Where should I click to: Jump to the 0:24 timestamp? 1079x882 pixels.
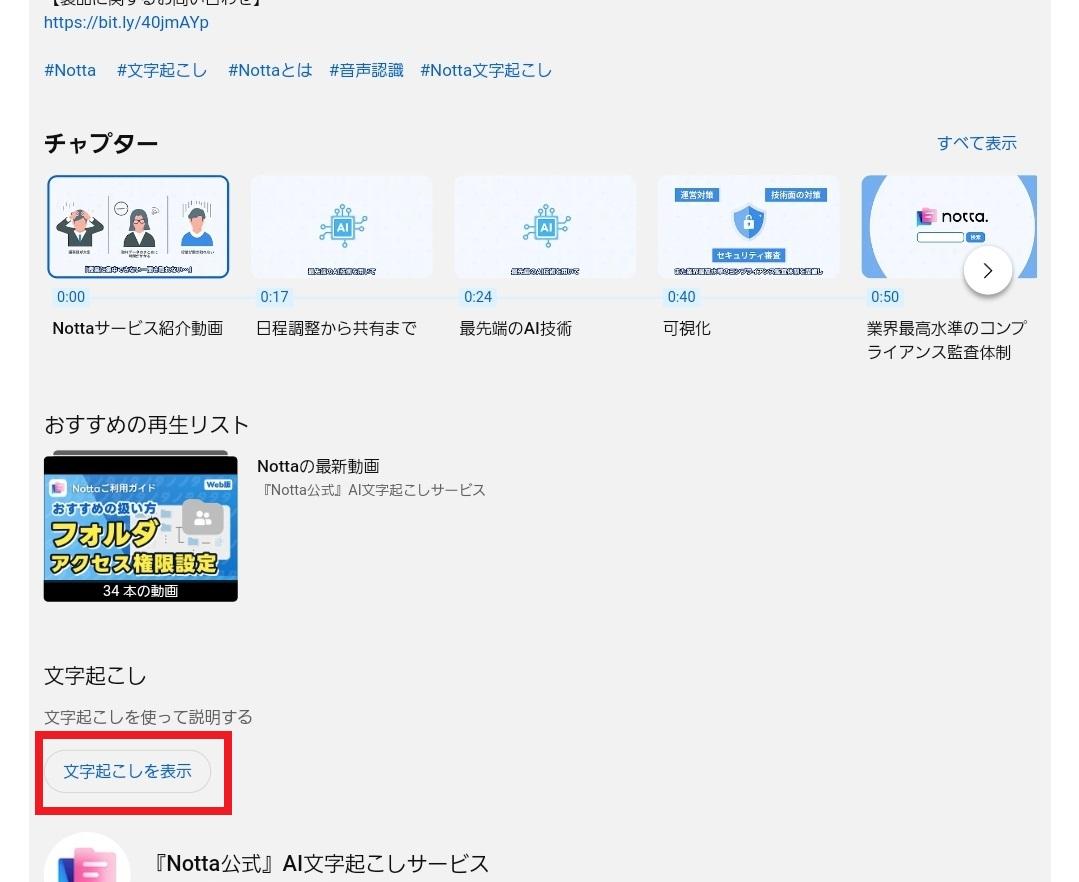[x=478, y=297]
